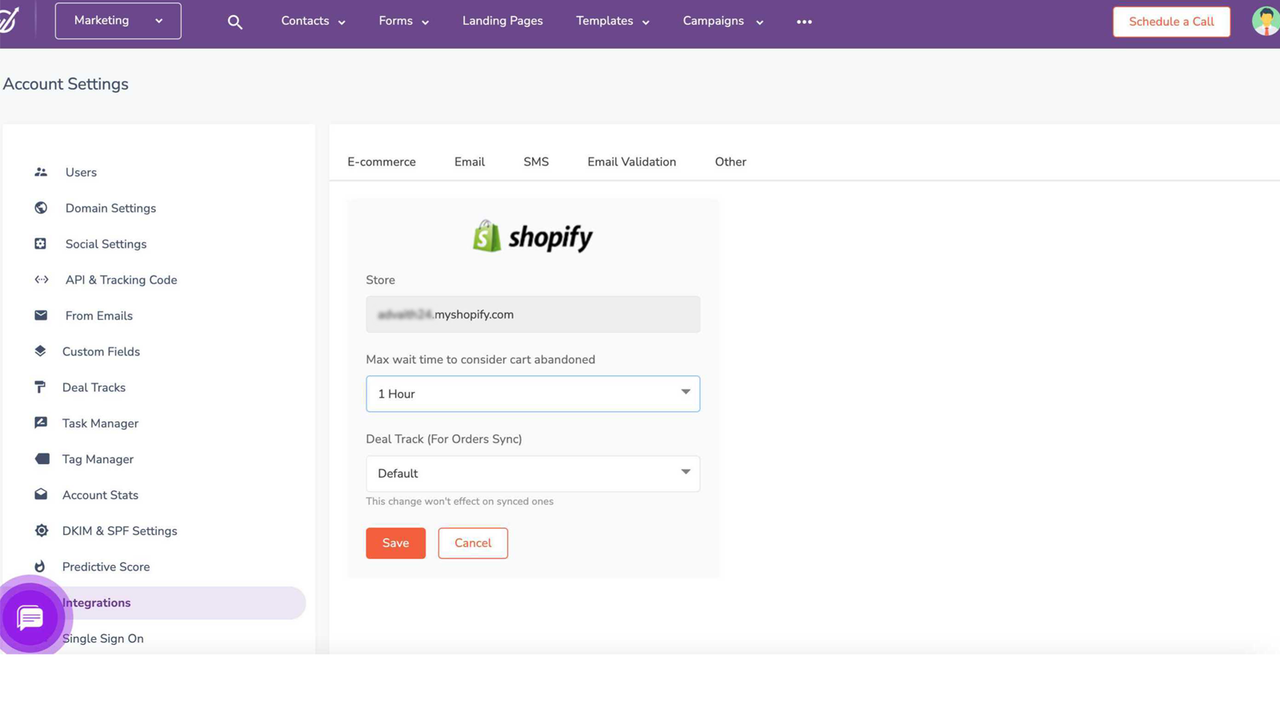1280x720 pixels.
Task: Open From Emails envelope icon
Action: click(x=41, y=315)
